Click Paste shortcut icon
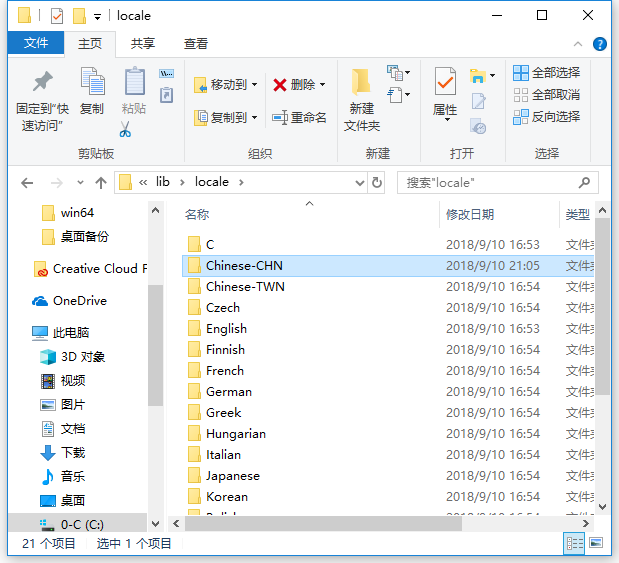The width and height of the screenshot is (619, 563). click(167, 95)
